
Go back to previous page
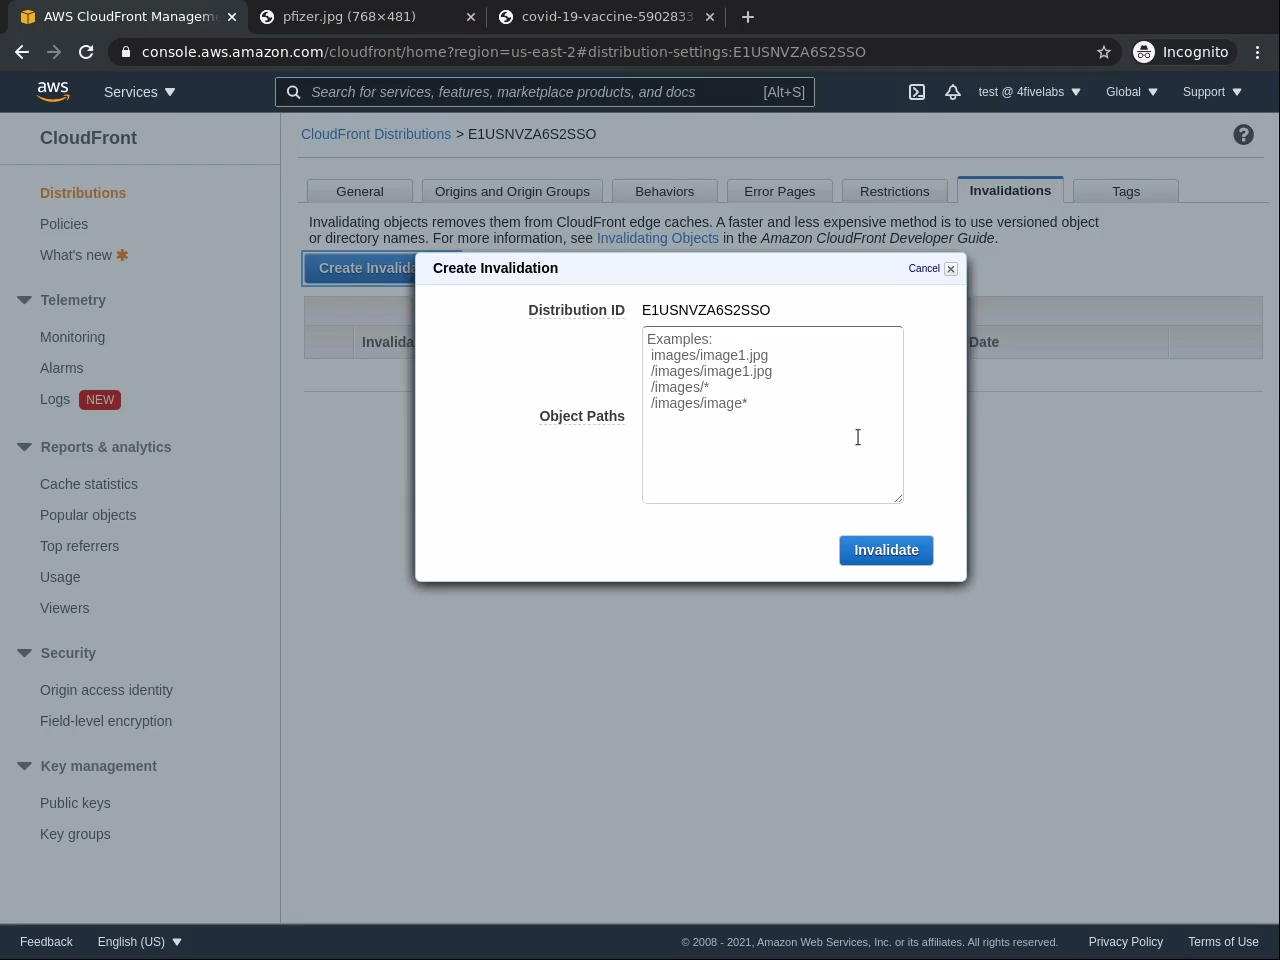(x=22, y=52)
